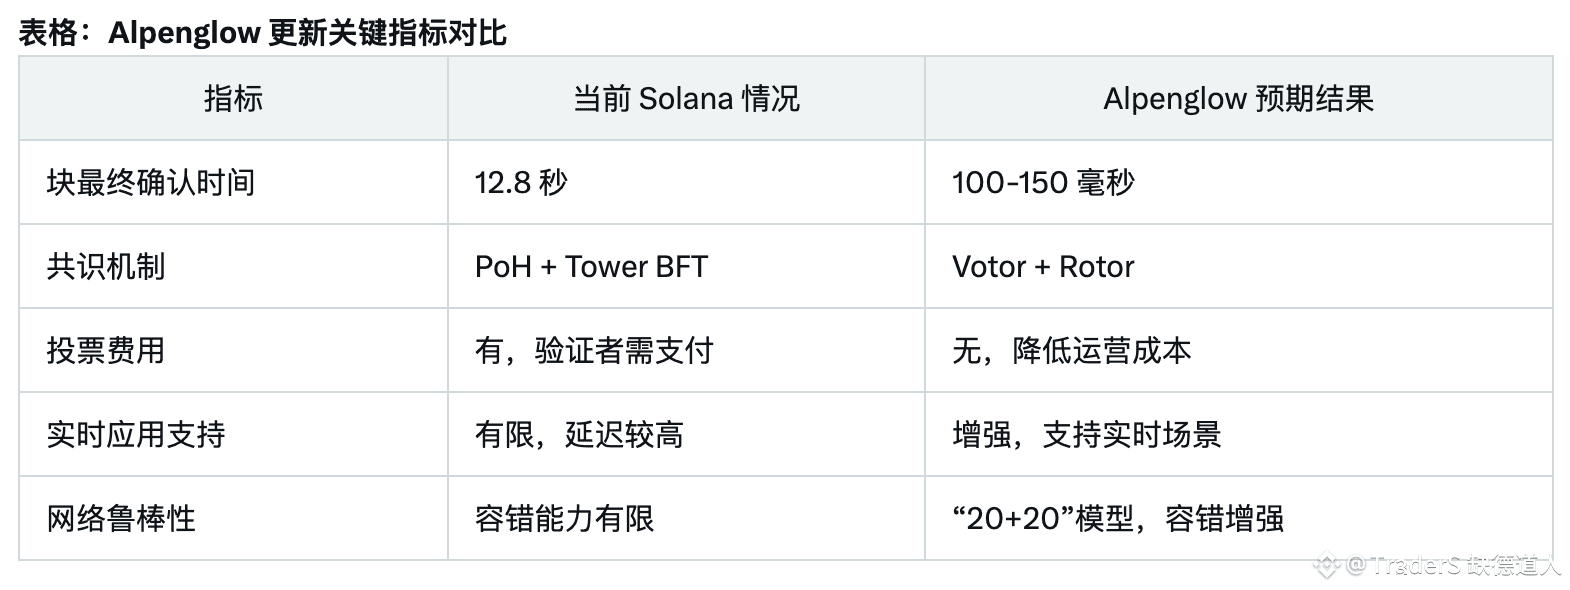1570x590 pixels.
Task: Select the 增强，支持实时场景 cell
Action: [1238, 434]
